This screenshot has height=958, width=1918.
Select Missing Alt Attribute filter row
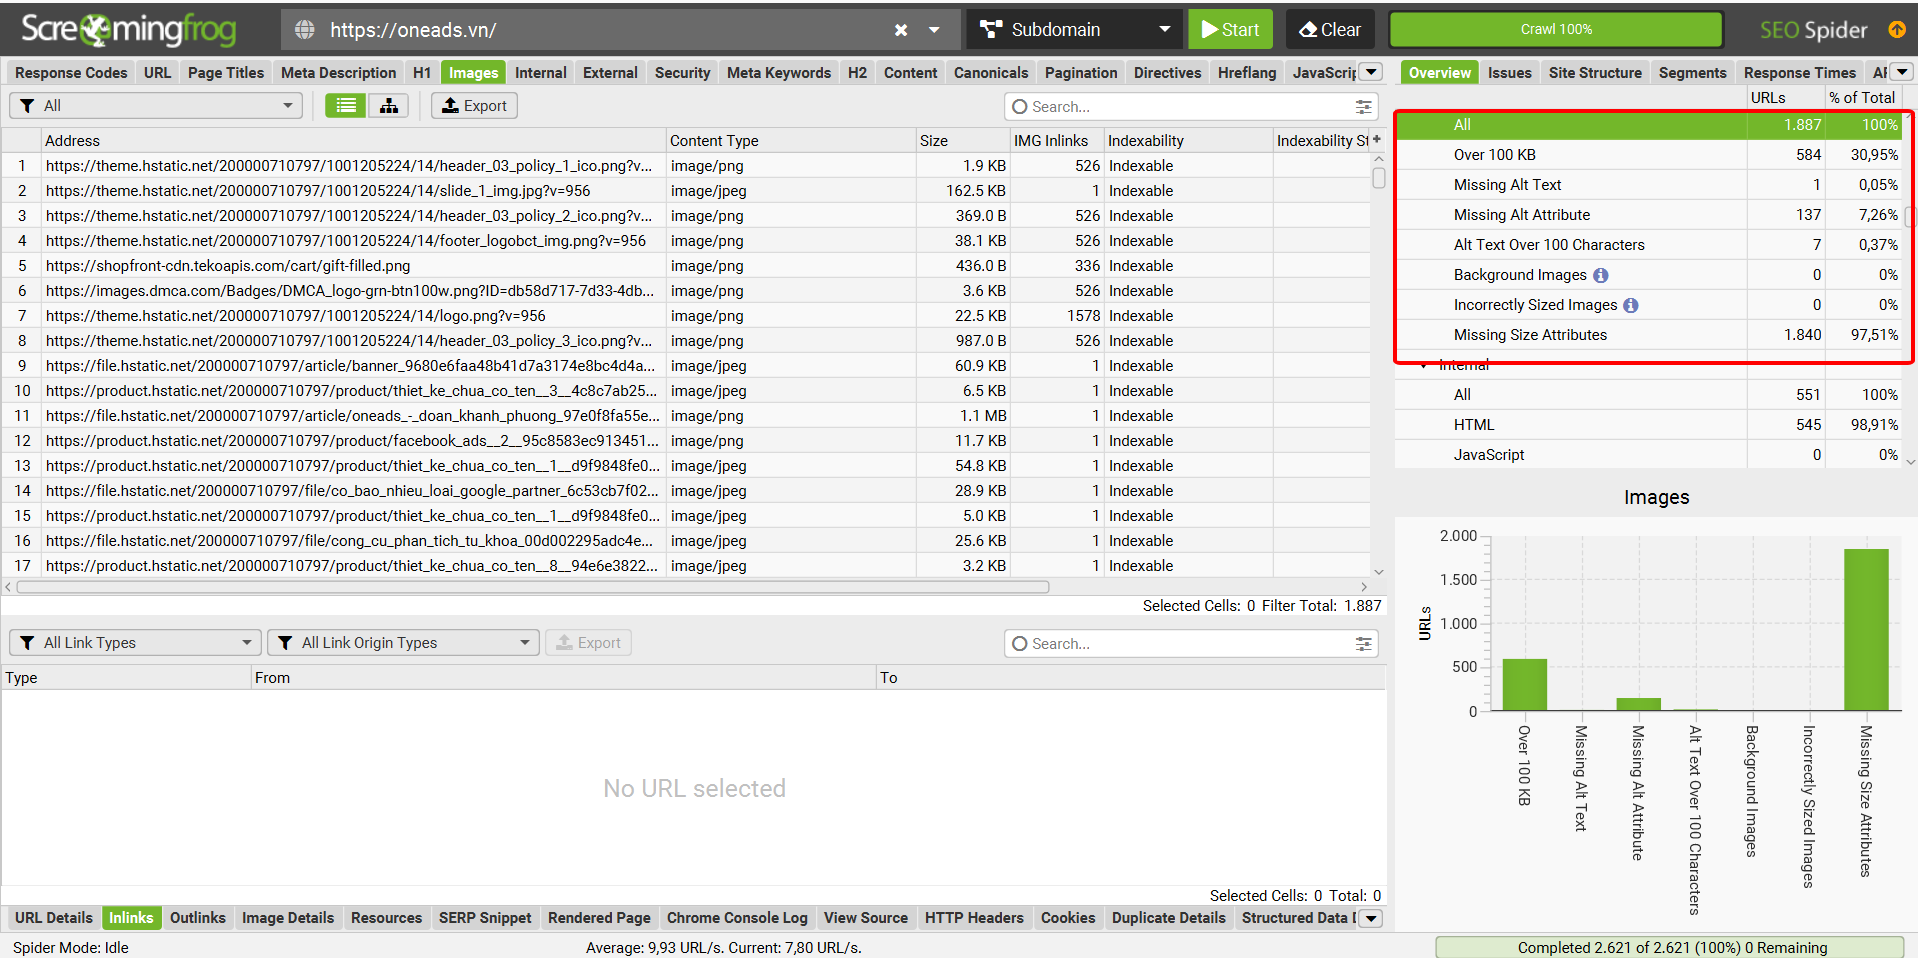tap(1651, 215)
